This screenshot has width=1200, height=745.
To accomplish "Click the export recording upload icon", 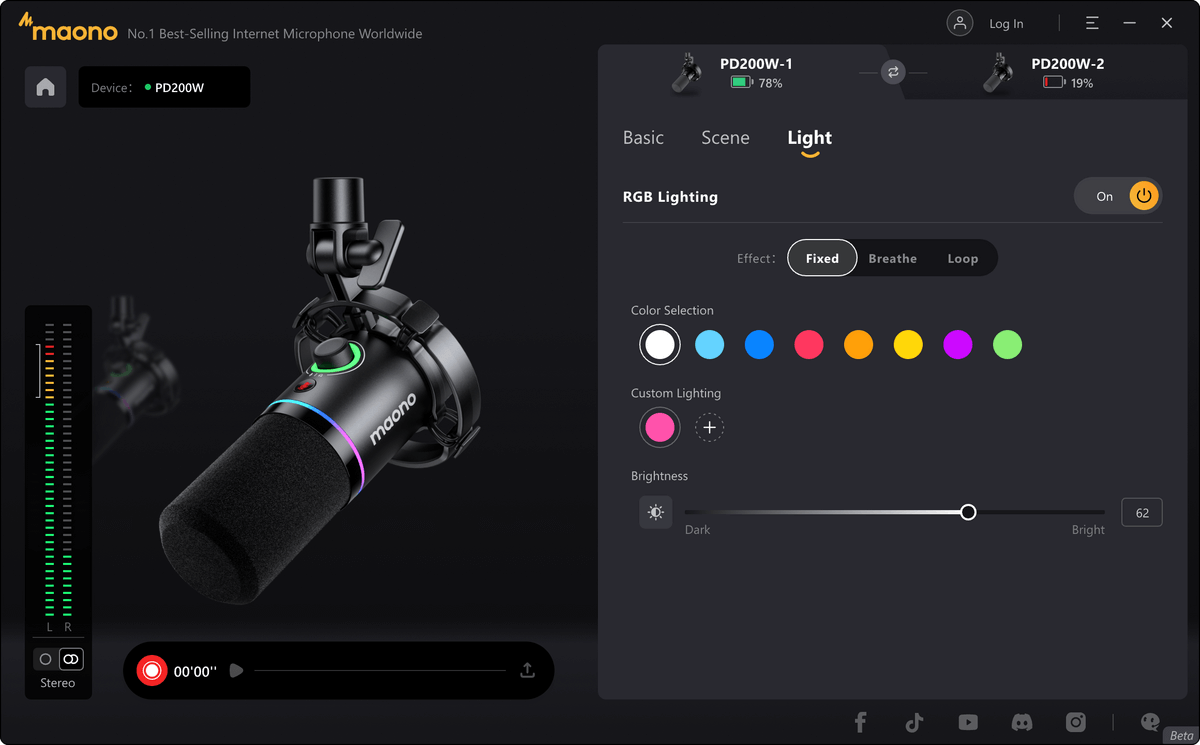I will 528,671.
